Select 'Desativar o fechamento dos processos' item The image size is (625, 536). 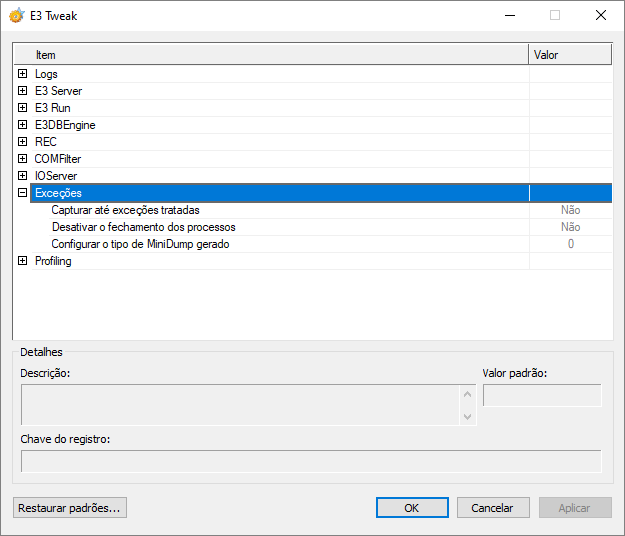[x=142, y=227]
